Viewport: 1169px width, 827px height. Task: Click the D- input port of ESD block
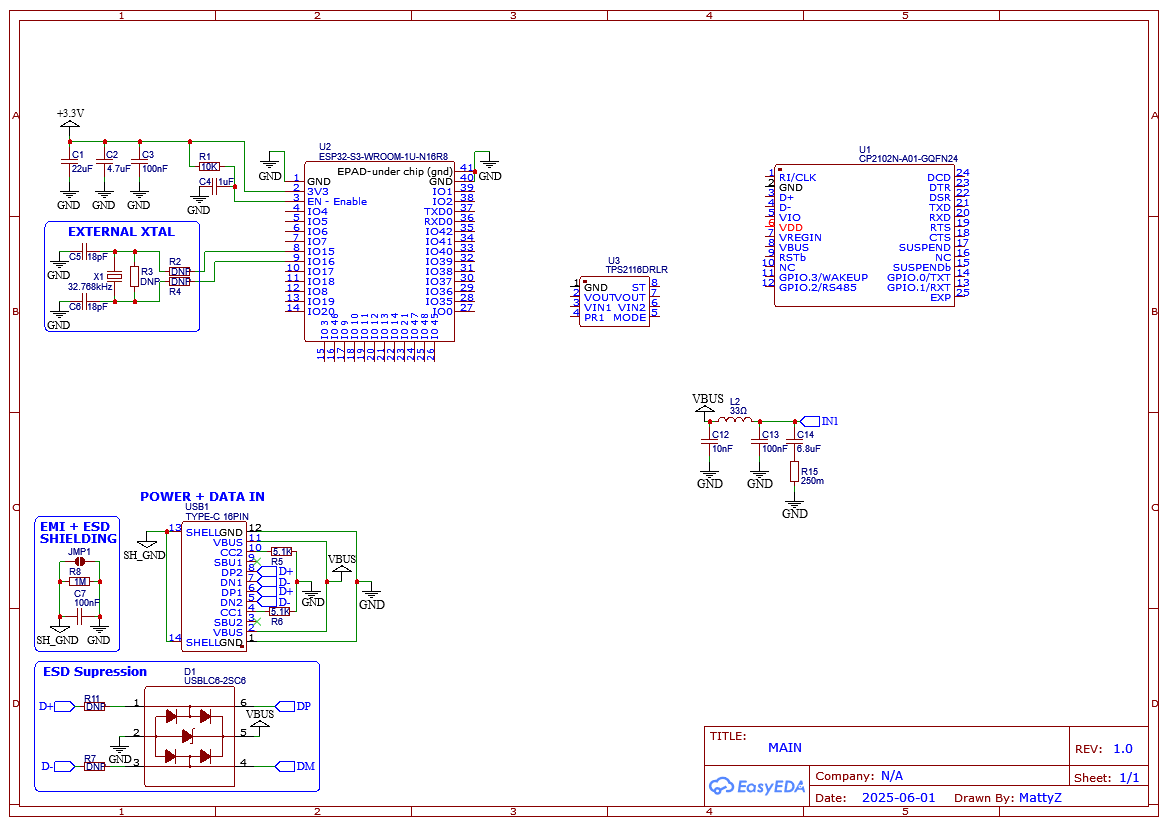point(57,766)
